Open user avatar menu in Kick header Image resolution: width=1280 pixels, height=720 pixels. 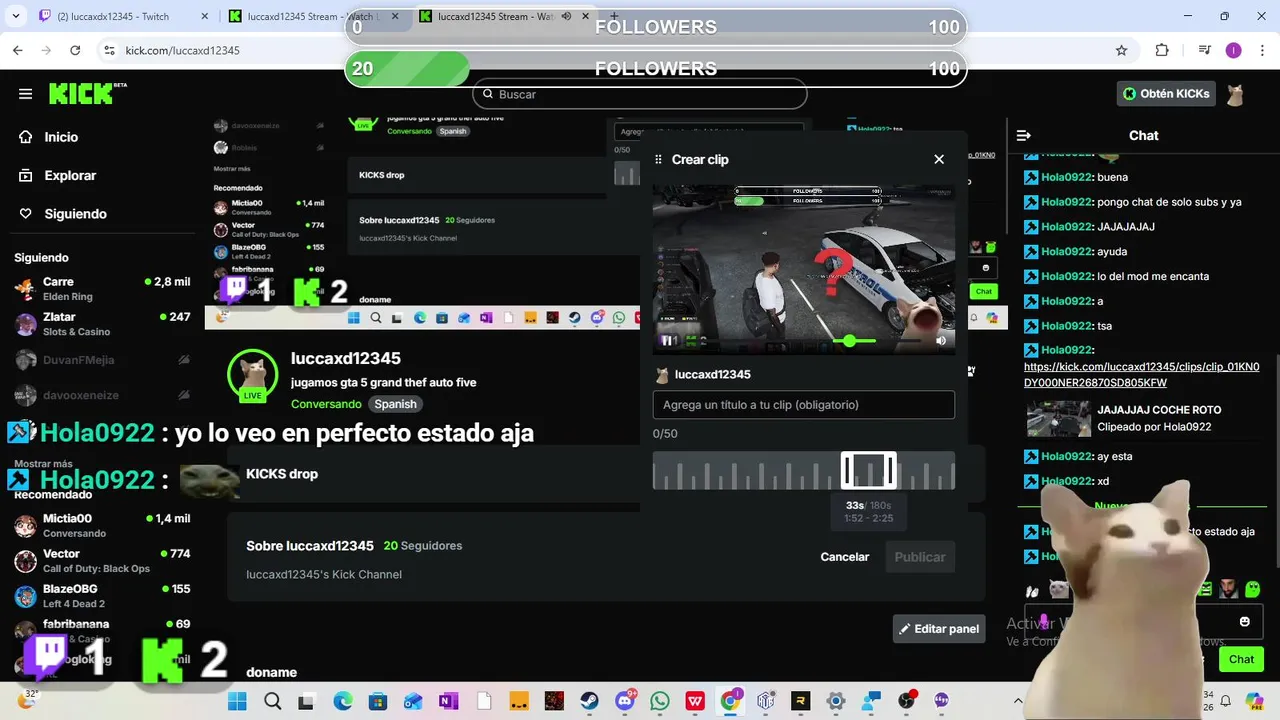(x=1235, y=94)
